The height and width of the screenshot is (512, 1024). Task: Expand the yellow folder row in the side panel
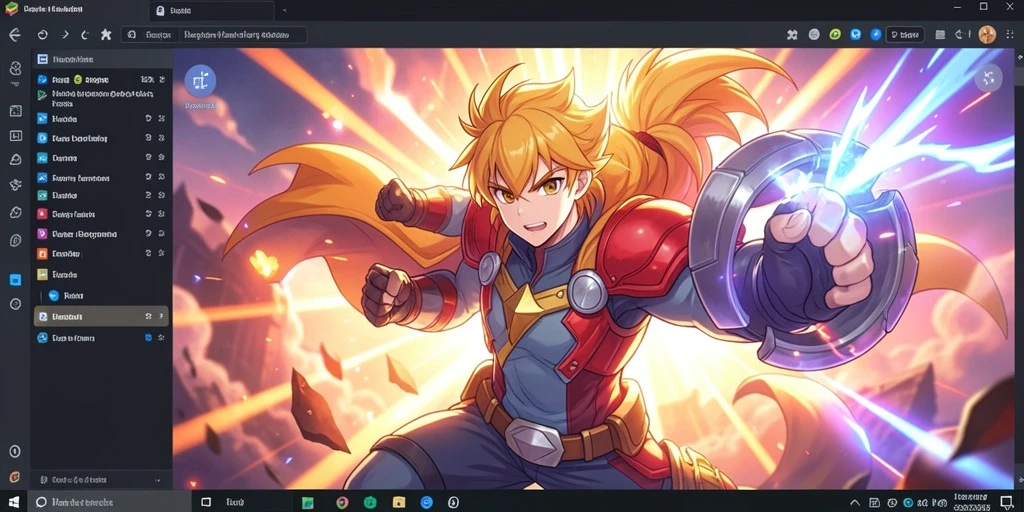click(101, 274)
